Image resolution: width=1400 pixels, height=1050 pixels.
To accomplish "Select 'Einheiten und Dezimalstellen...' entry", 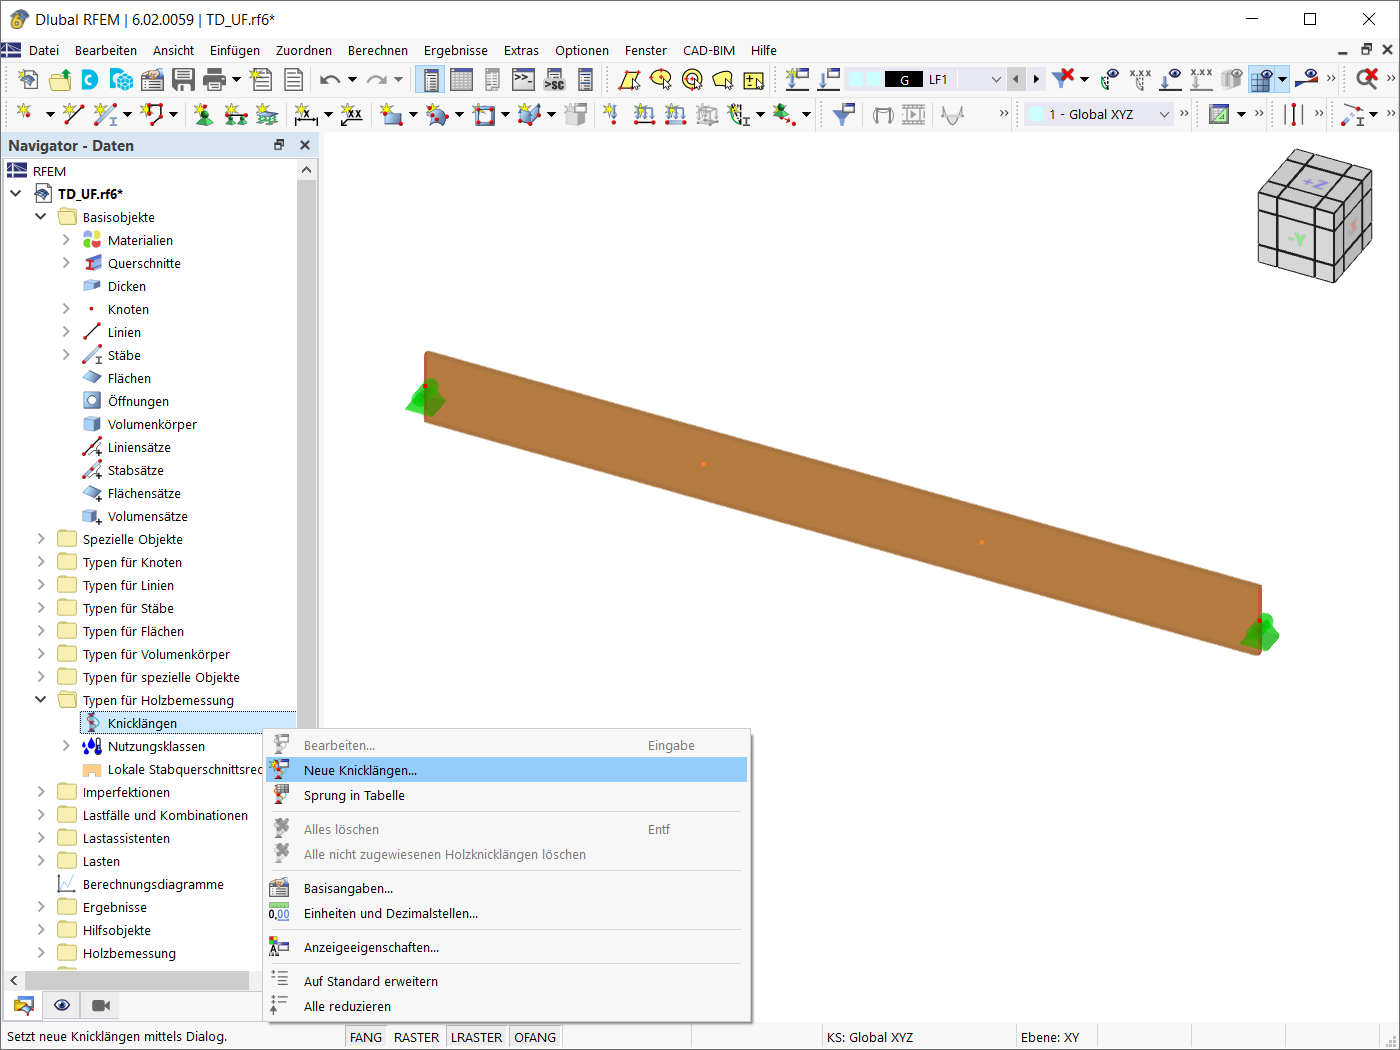I will click(x=507, y=913).
